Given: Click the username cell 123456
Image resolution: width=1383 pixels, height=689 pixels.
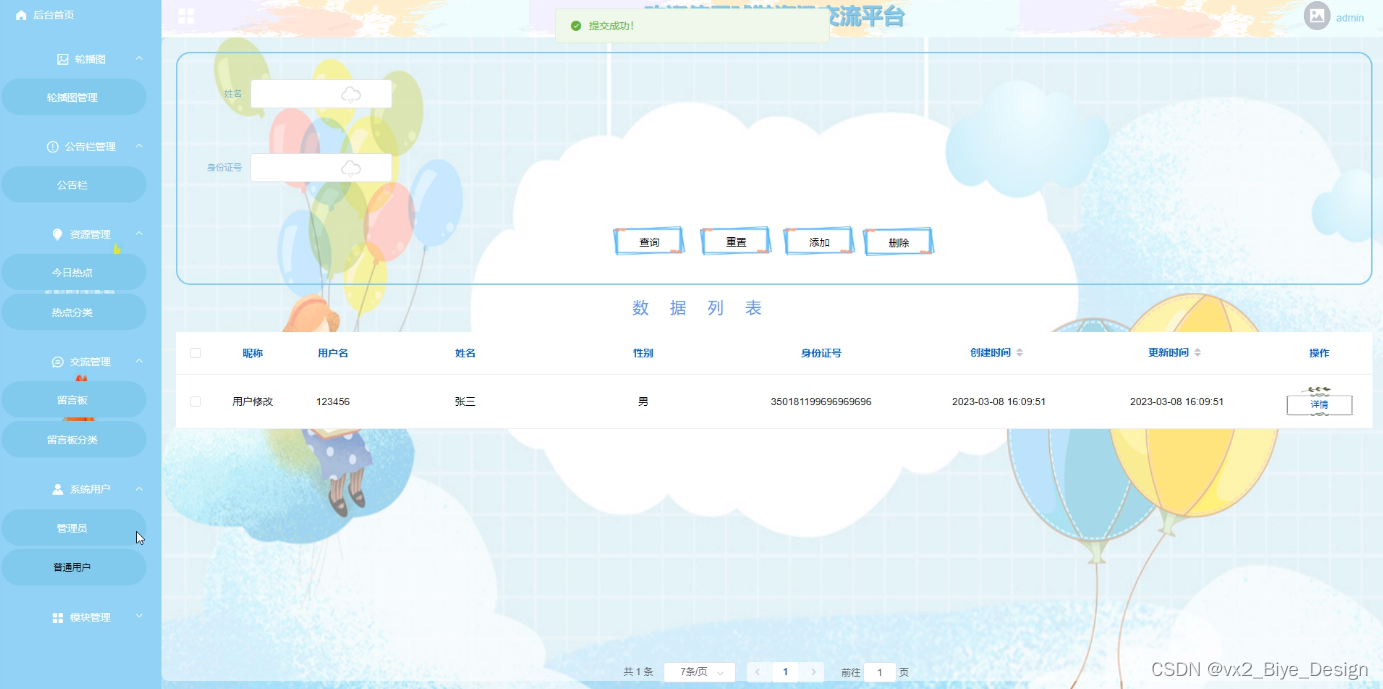Looking at the screenshot, I should click(333, 401).
